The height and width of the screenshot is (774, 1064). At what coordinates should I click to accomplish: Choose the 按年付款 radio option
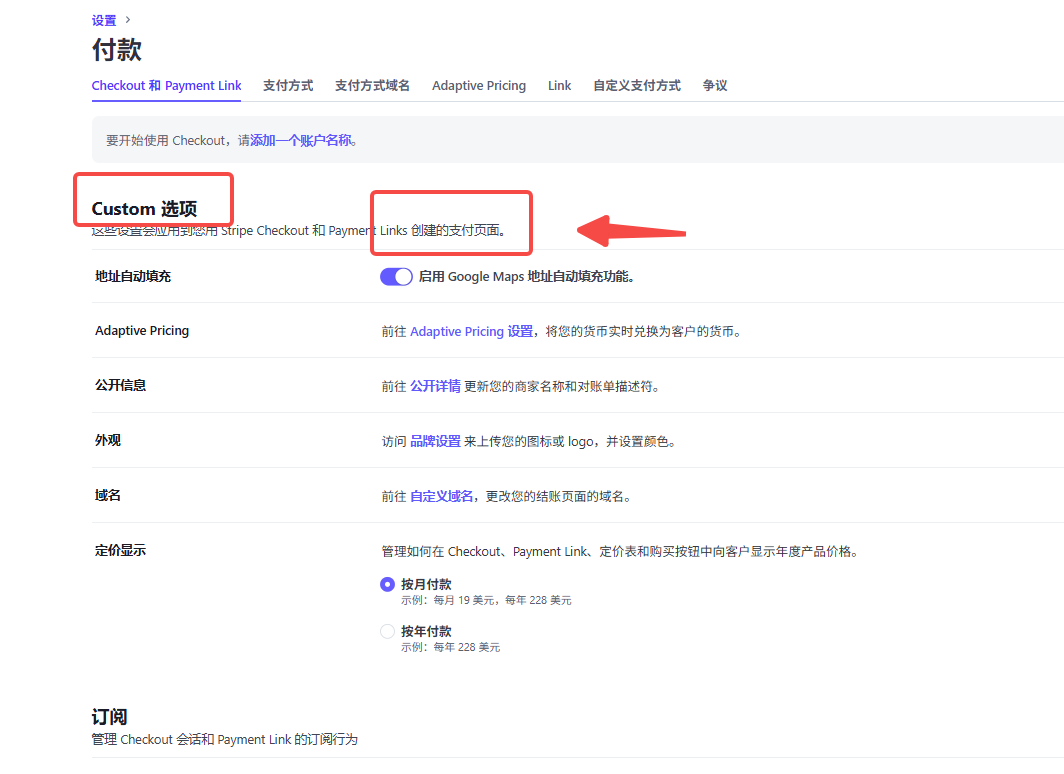(387, 631)
